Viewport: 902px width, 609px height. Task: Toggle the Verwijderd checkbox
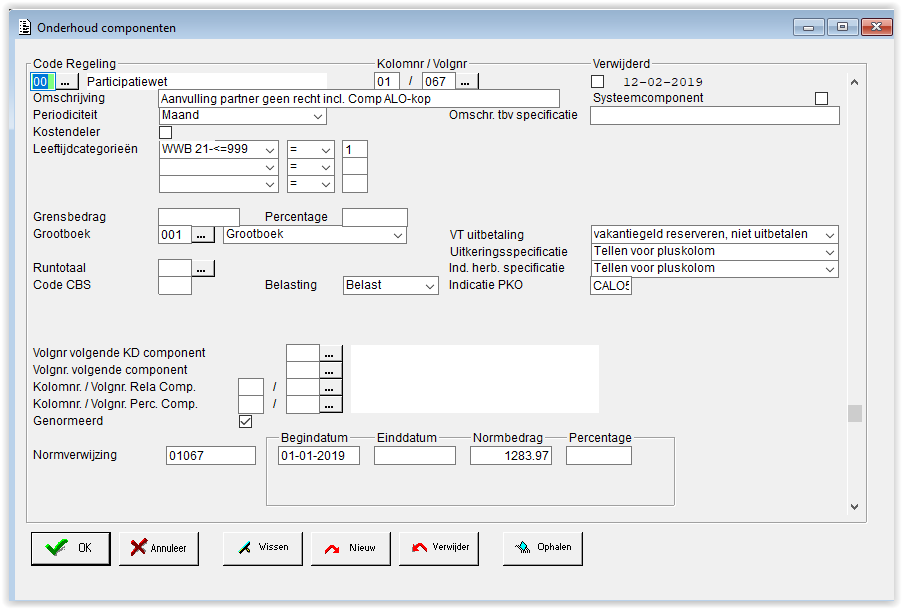point(598,82)
